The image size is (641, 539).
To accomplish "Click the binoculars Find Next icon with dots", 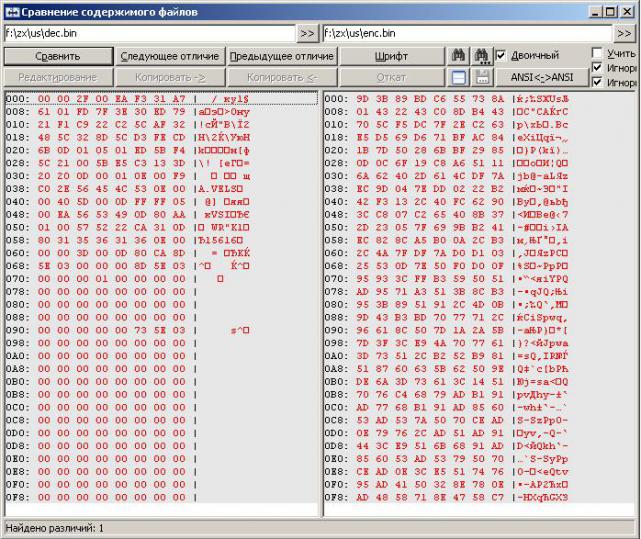I will (x=481, y=56).
